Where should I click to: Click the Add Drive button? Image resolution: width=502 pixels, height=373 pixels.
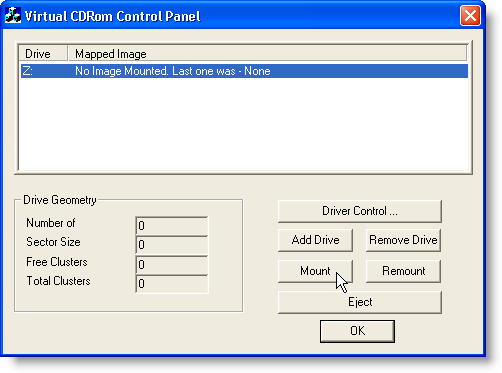click(315, 240)
